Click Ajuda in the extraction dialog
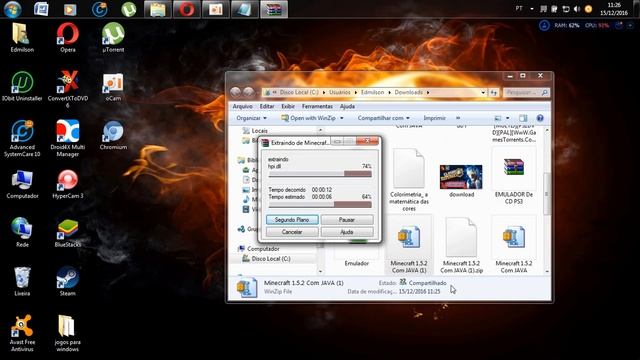640x360 pixels. tap(347, 232)
